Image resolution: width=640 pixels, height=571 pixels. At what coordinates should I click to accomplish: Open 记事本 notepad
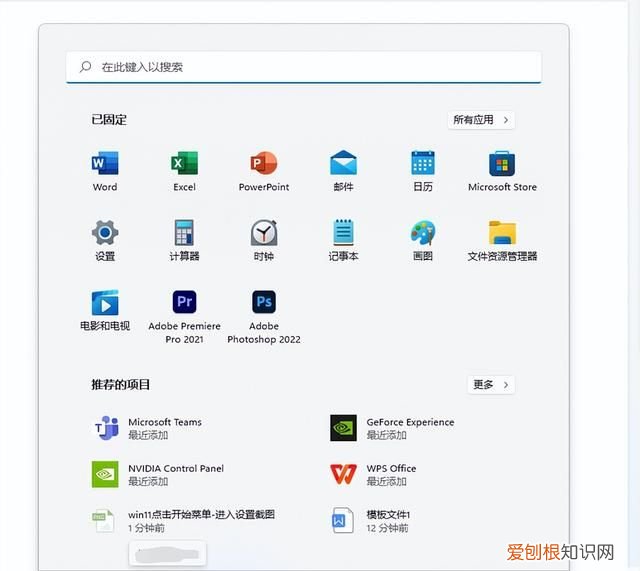(x=343, y=233)
